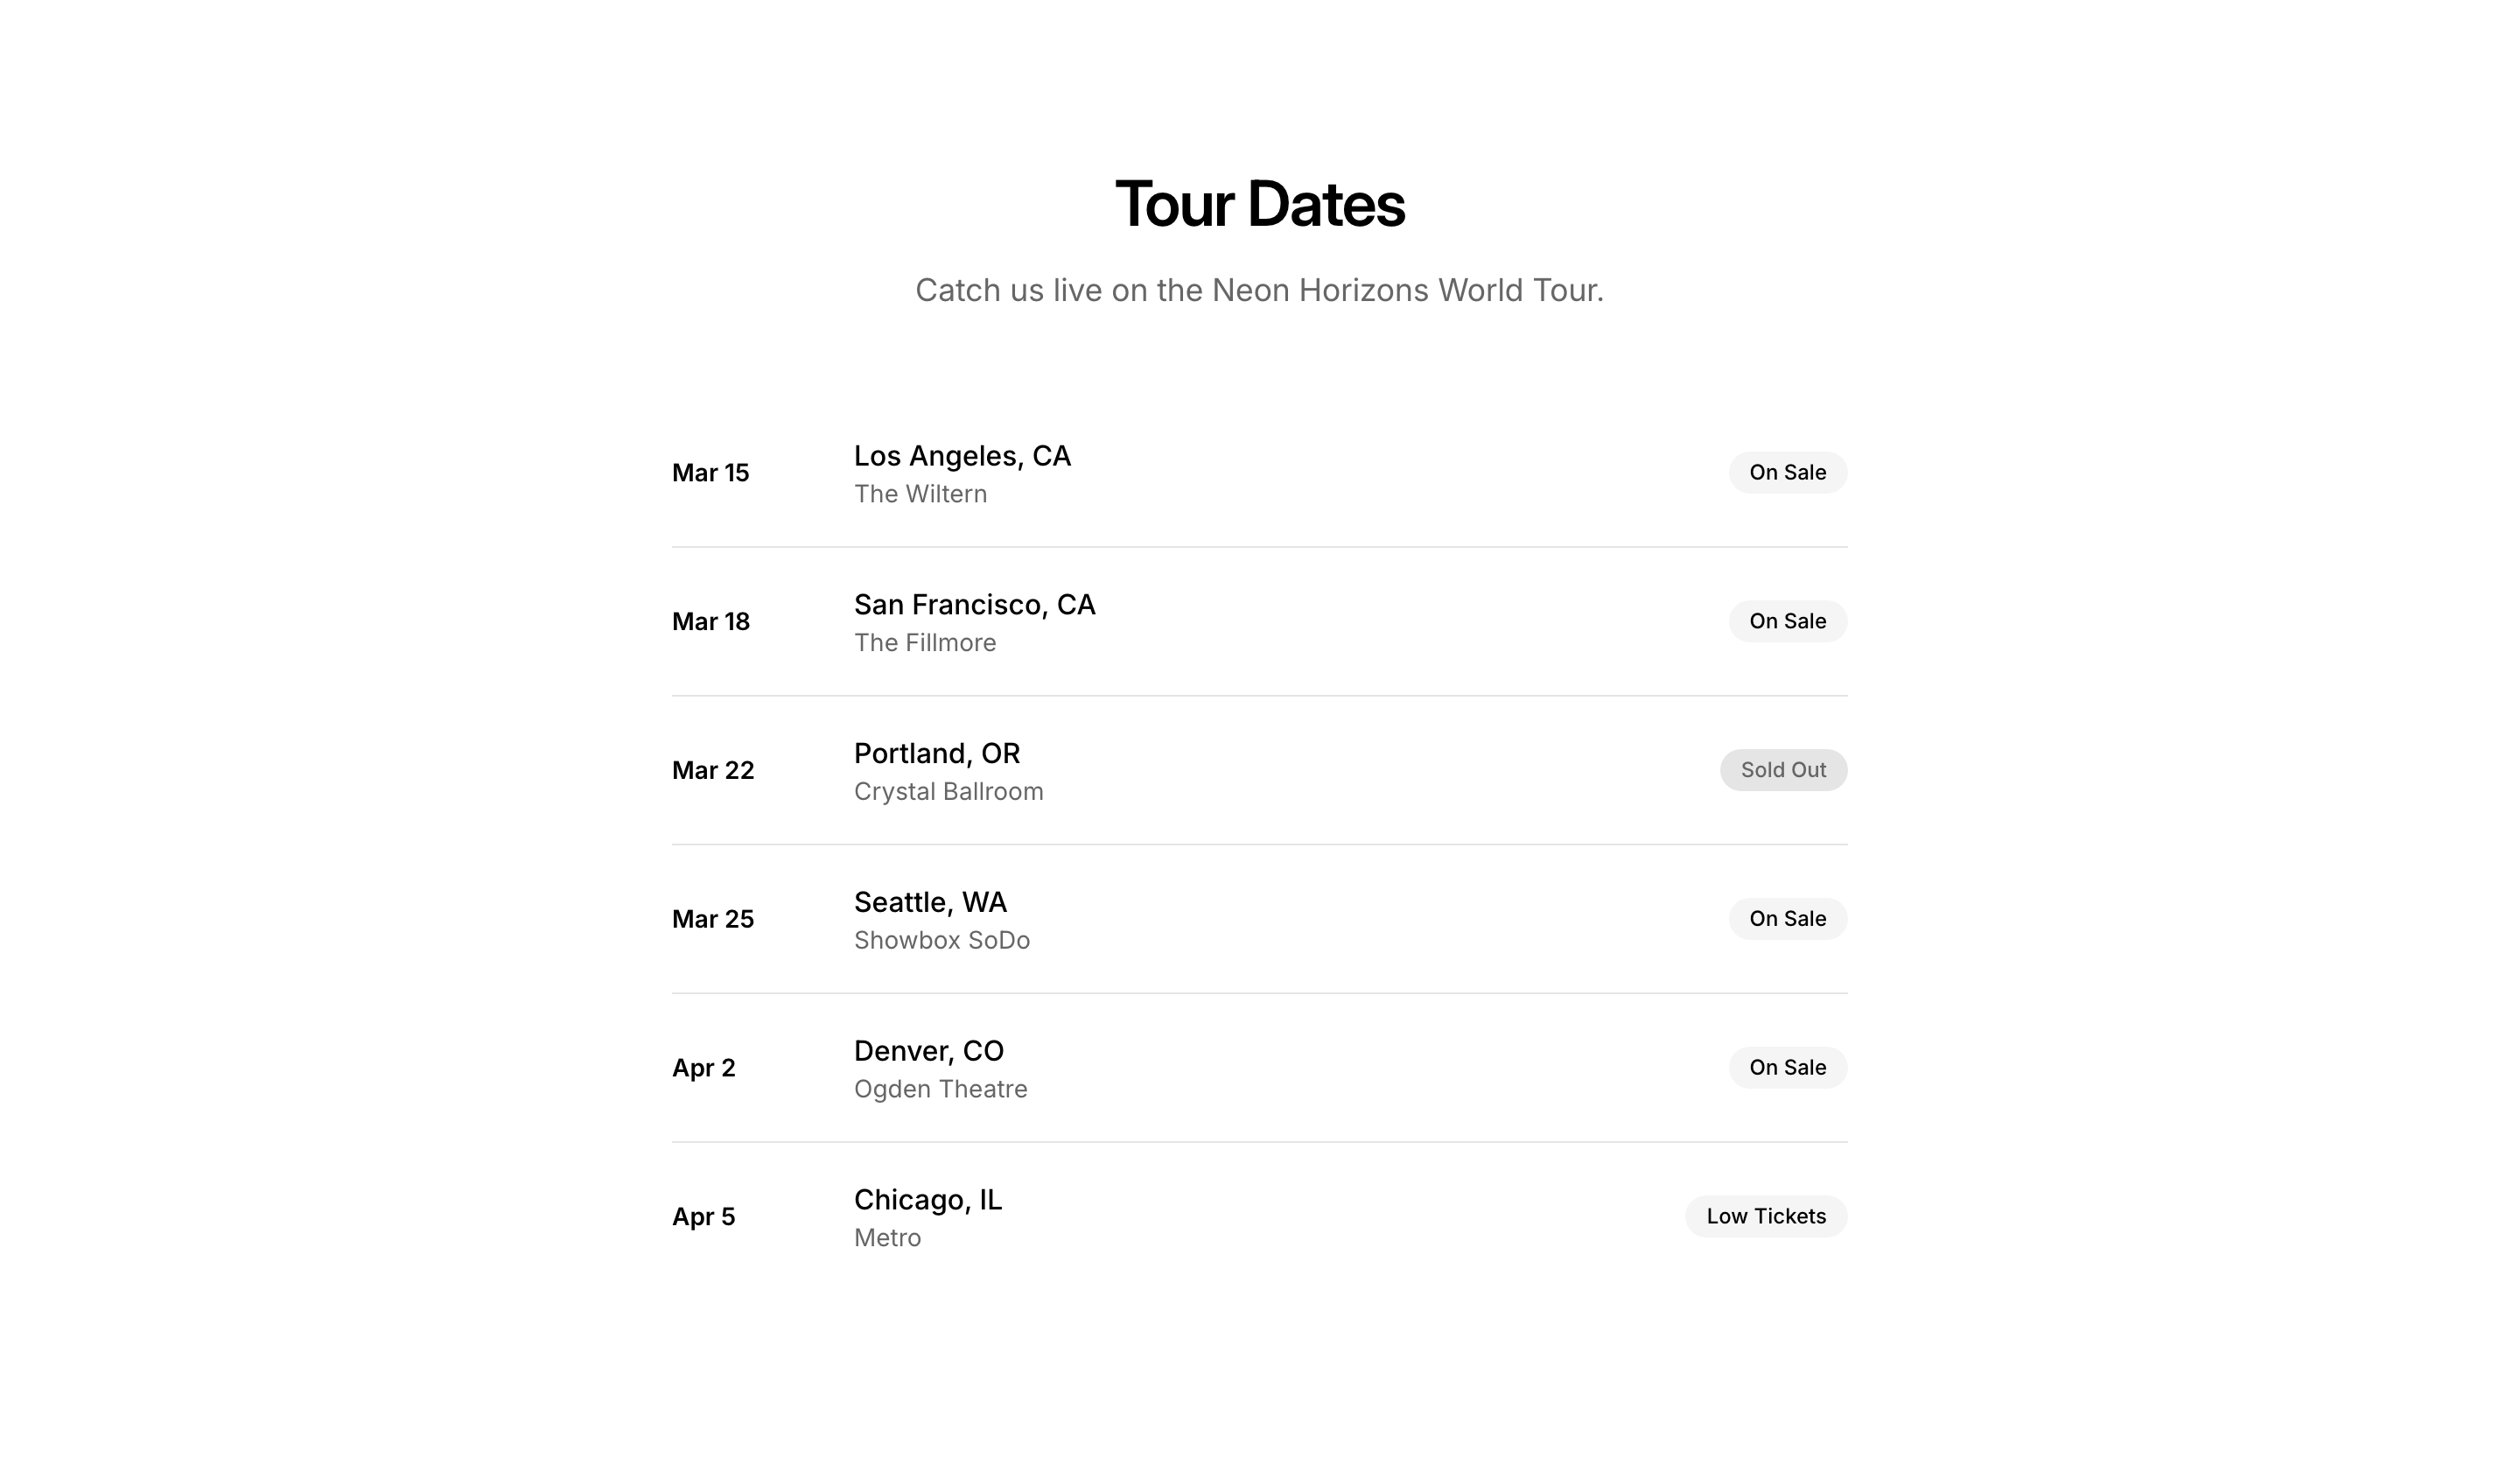Click The Wiltern venue name
Viewport: 2520px width, 1458px height.
pos(920,494)
